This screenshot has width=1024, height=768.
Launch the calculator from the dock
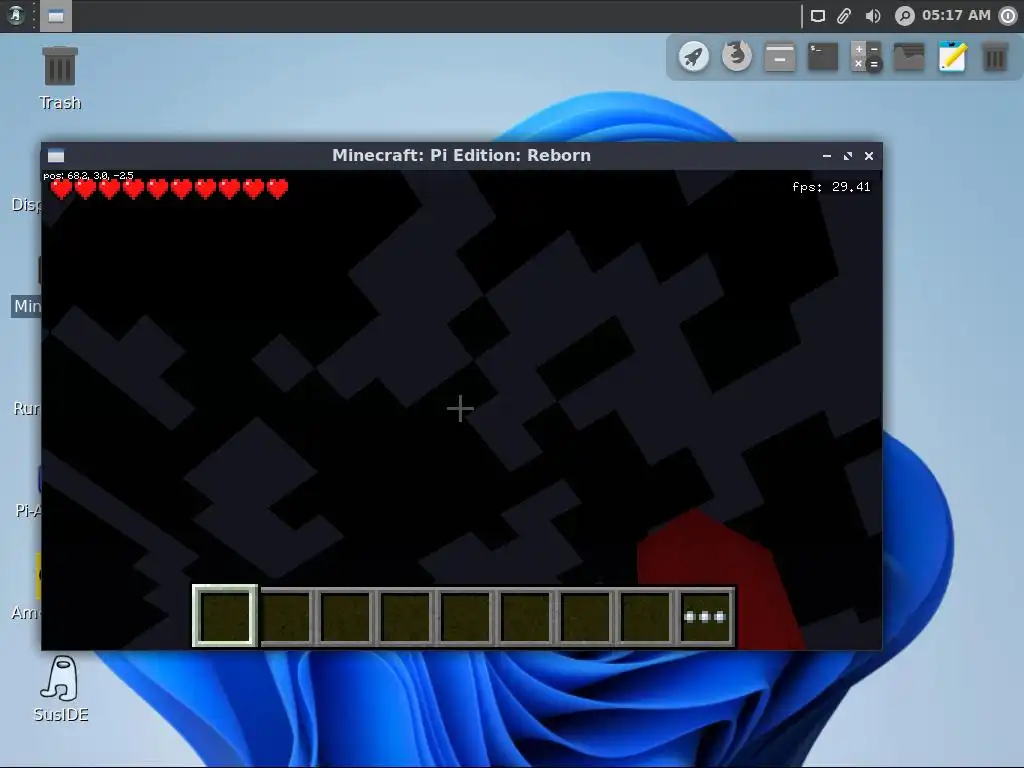tap(866, 57)
